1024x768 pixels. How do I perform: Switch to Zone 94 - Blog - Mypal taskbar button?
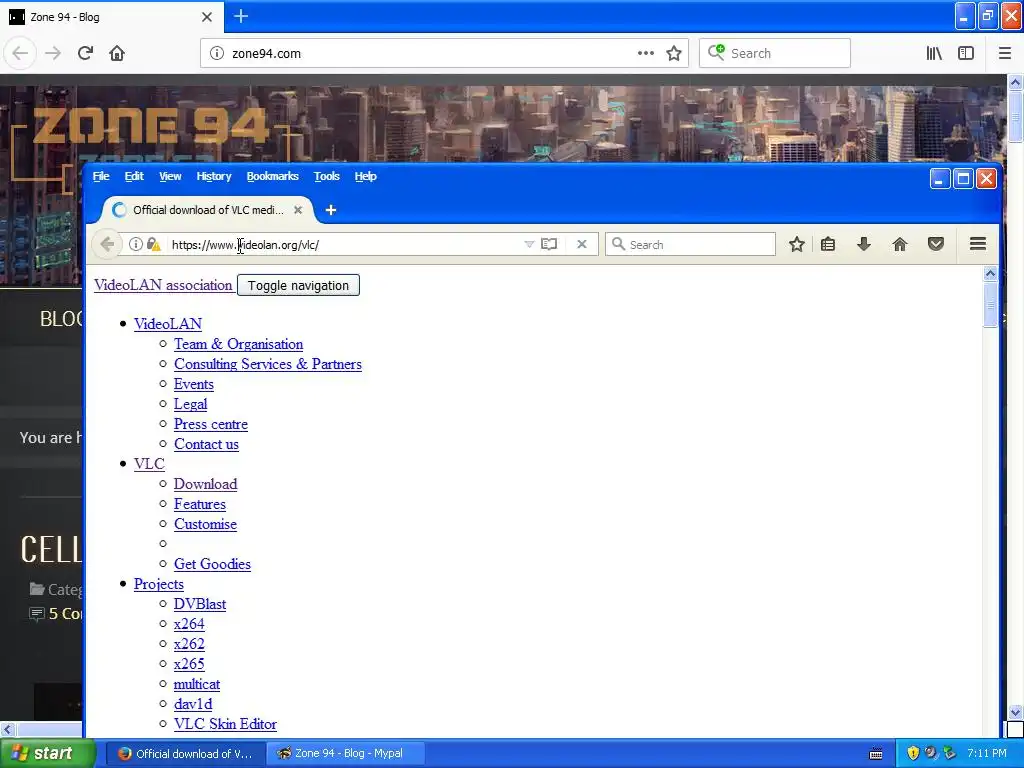pos(346,754)
